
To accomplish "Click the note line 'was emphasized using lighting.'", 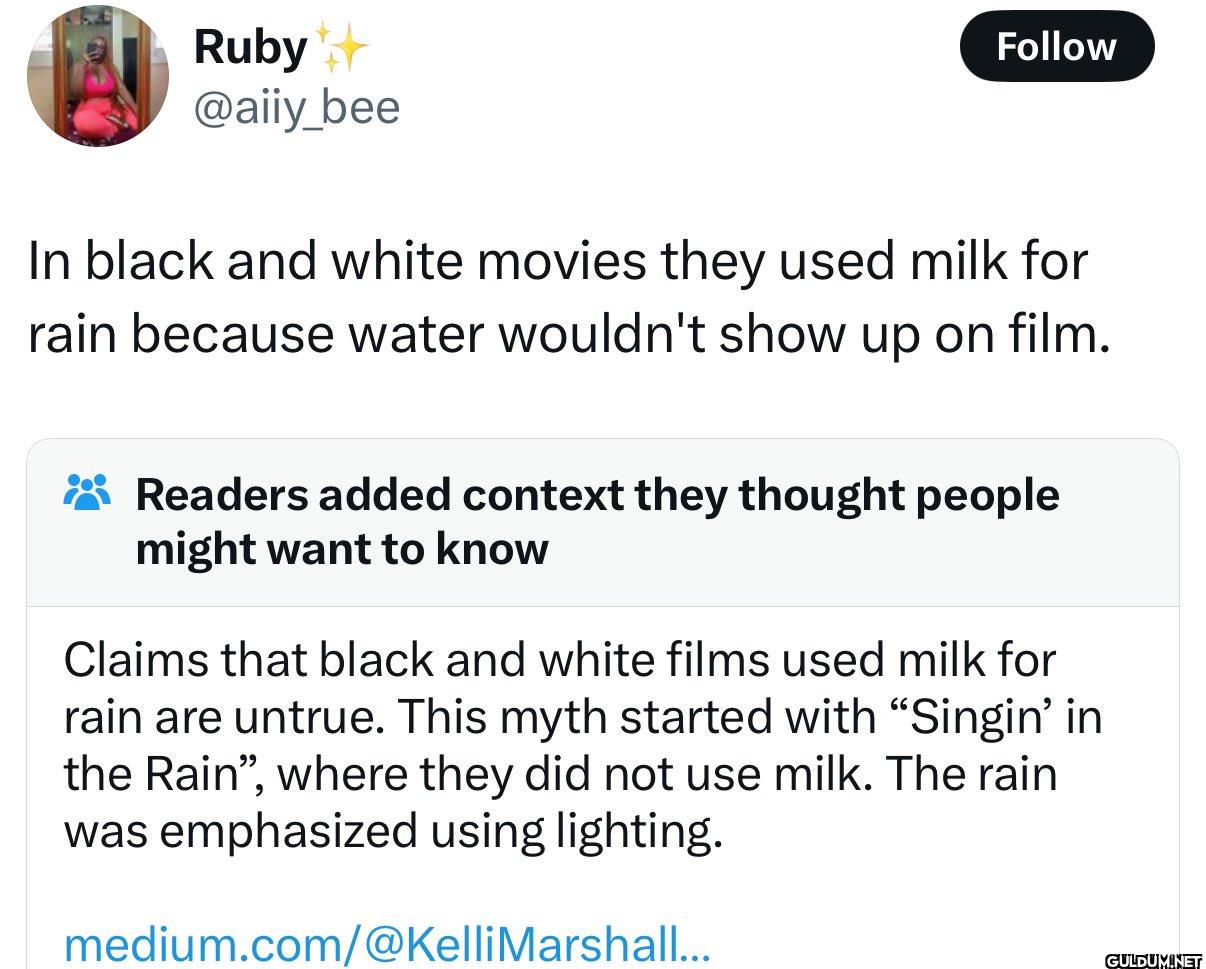I will (x=392, y=831).
